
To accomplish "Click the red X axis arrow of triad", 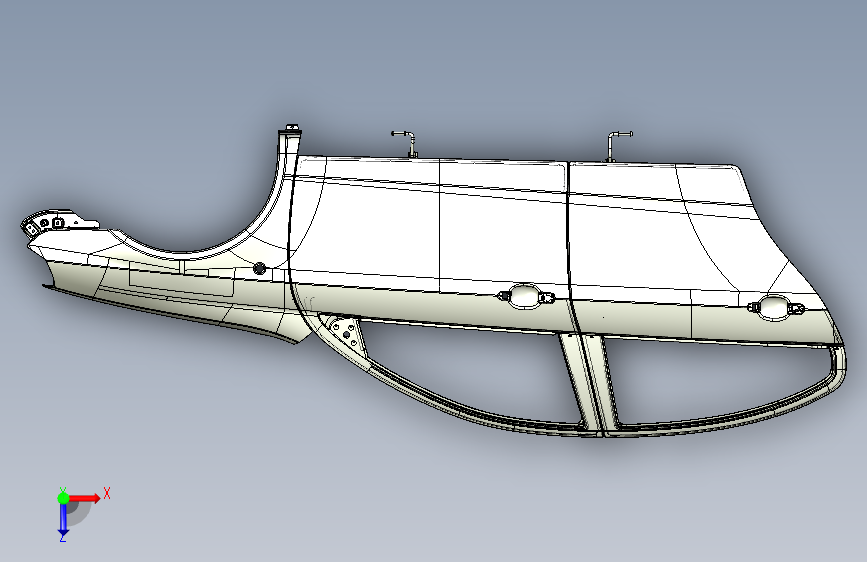I will (x=85, y=498).
